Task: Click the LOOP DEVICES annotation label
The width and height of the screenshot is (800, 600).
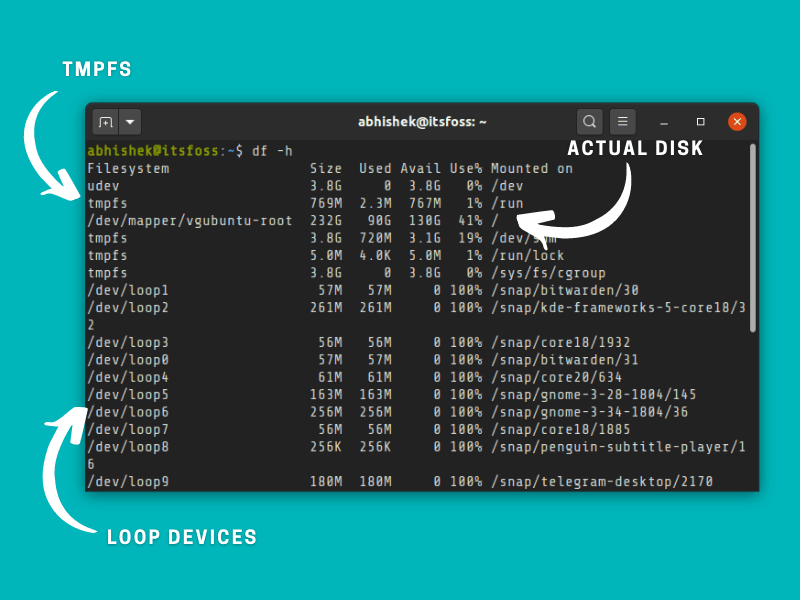Action: (181, 538)
